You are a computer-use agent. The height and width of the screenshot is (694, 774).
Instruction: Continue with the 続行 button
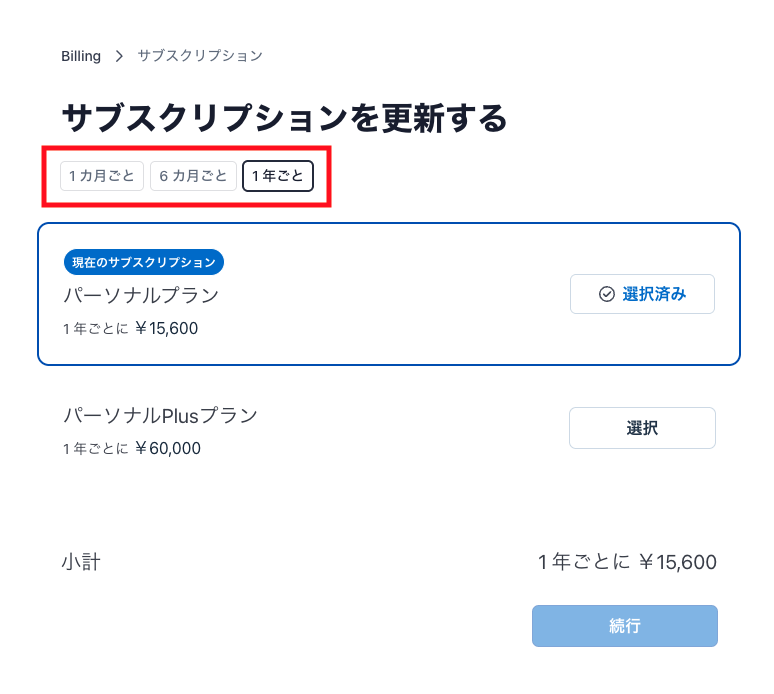click(x=624, y=626)
